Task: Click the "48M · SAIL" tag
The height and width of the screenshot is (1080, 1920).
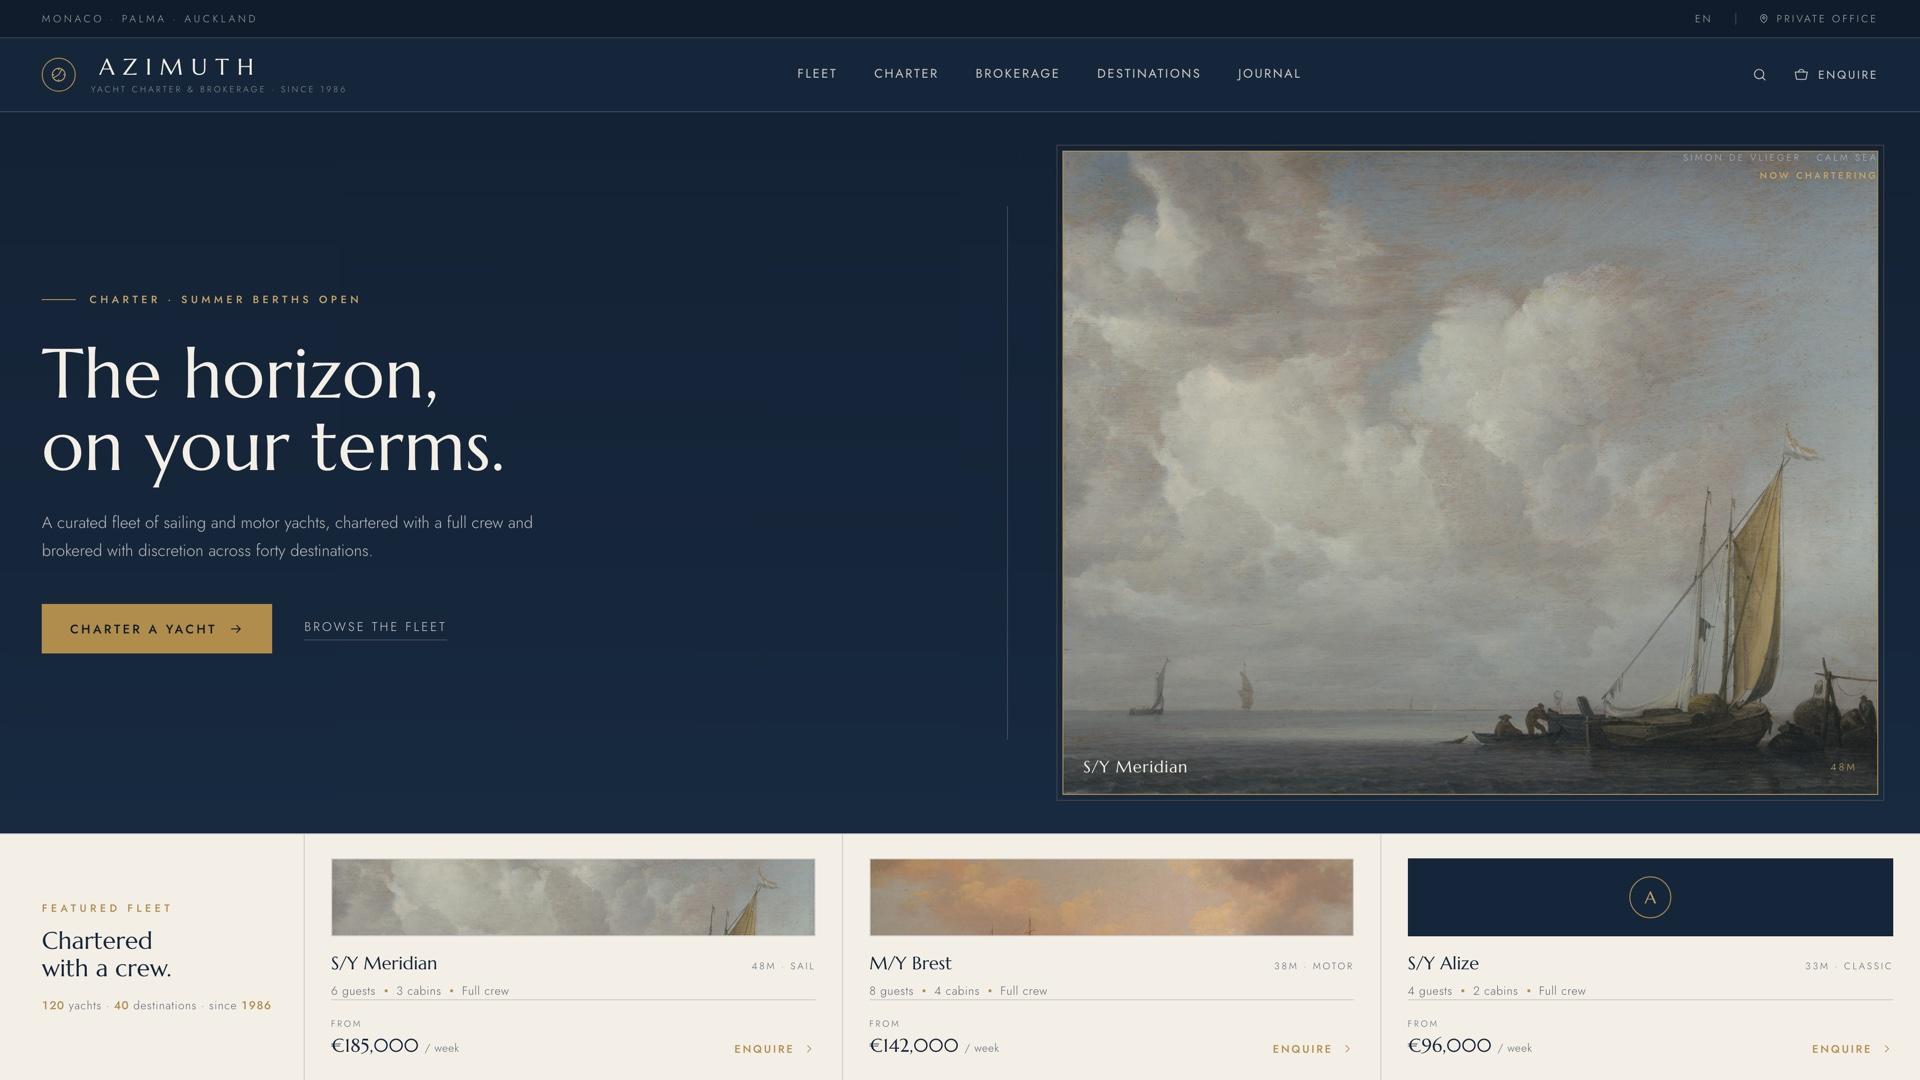Action: click(783, 966)
